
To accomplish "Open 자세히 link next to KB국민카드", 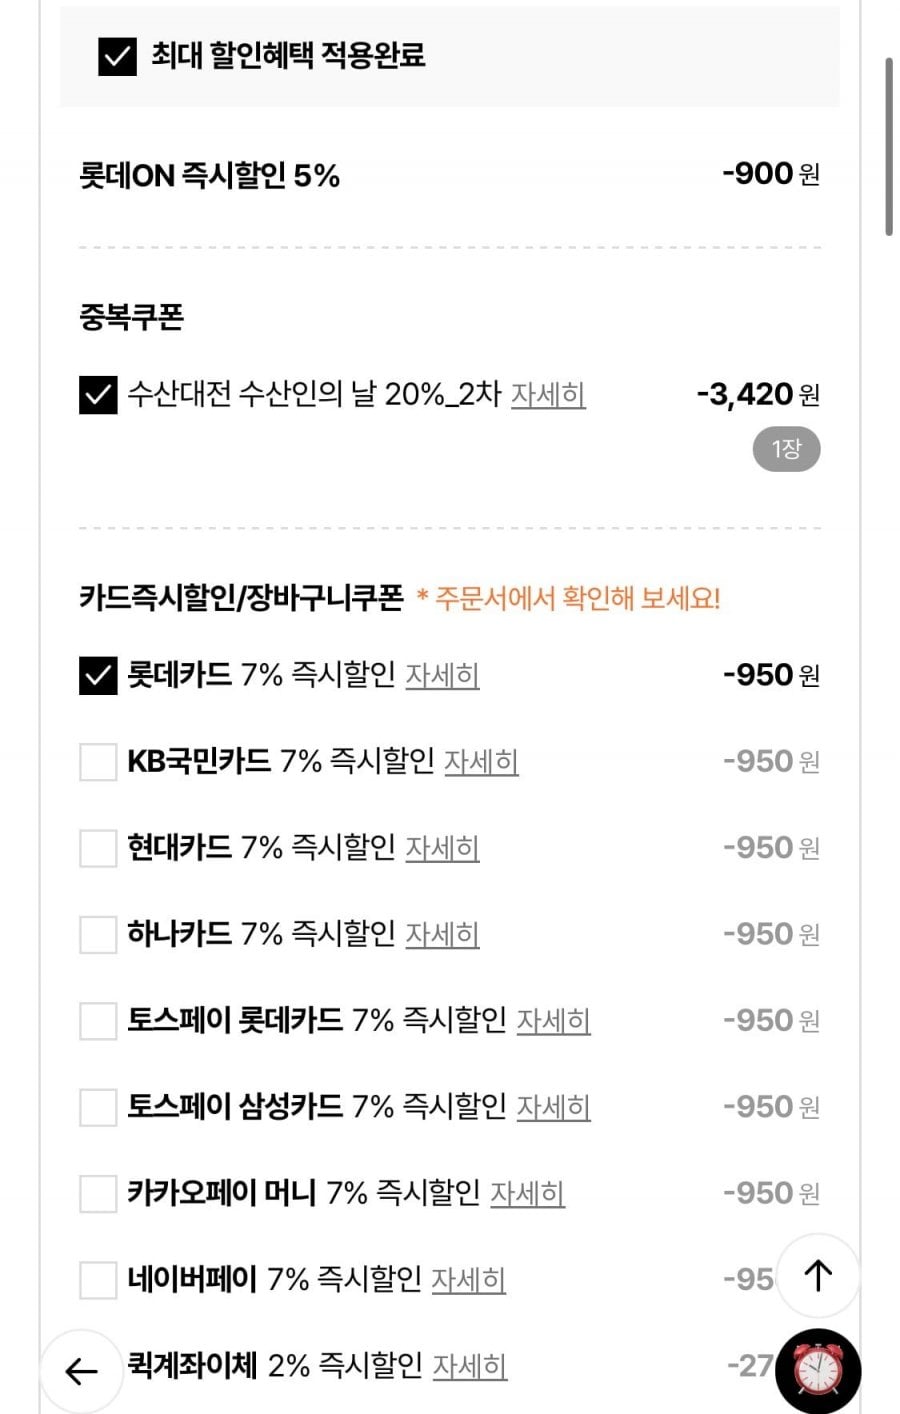I will pos(481,762).
